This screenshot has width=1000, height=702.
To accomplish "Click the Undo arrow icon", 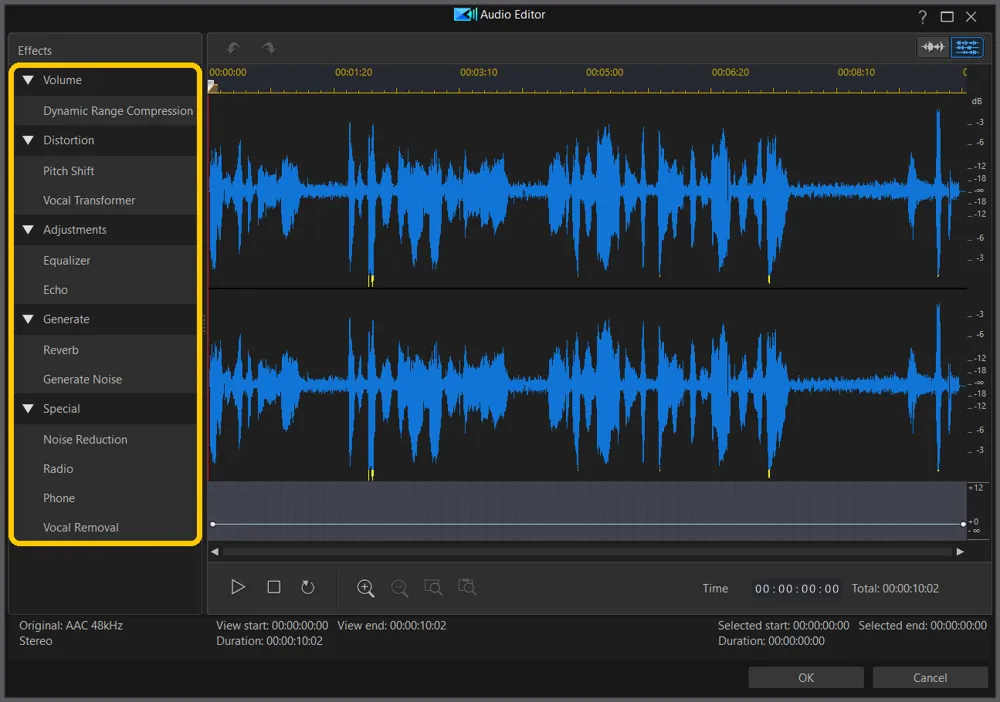I will pos(233,48).
